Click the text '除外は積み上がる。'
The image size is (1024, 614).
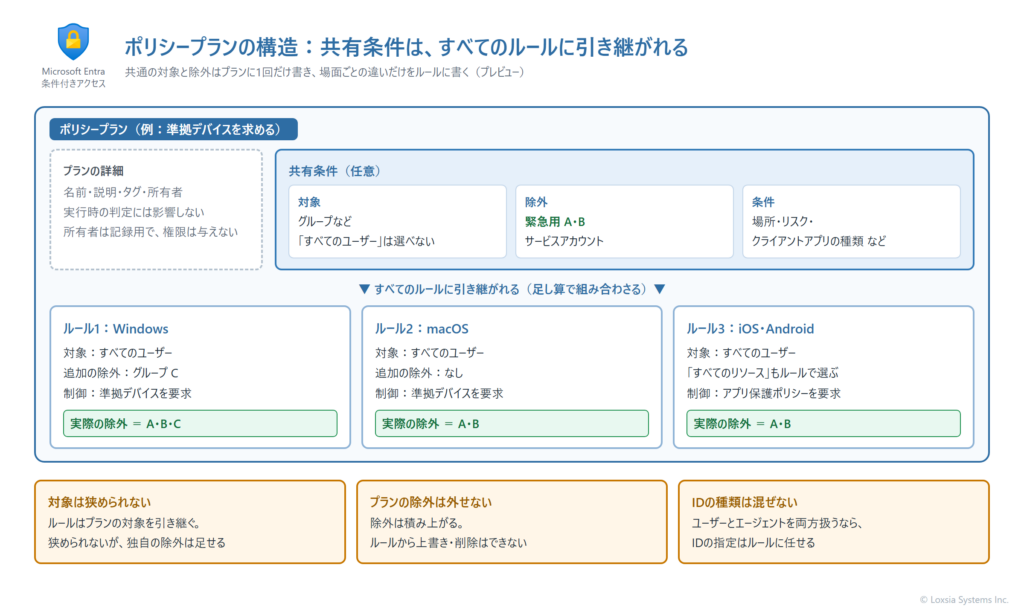click(x=417, y=523)
